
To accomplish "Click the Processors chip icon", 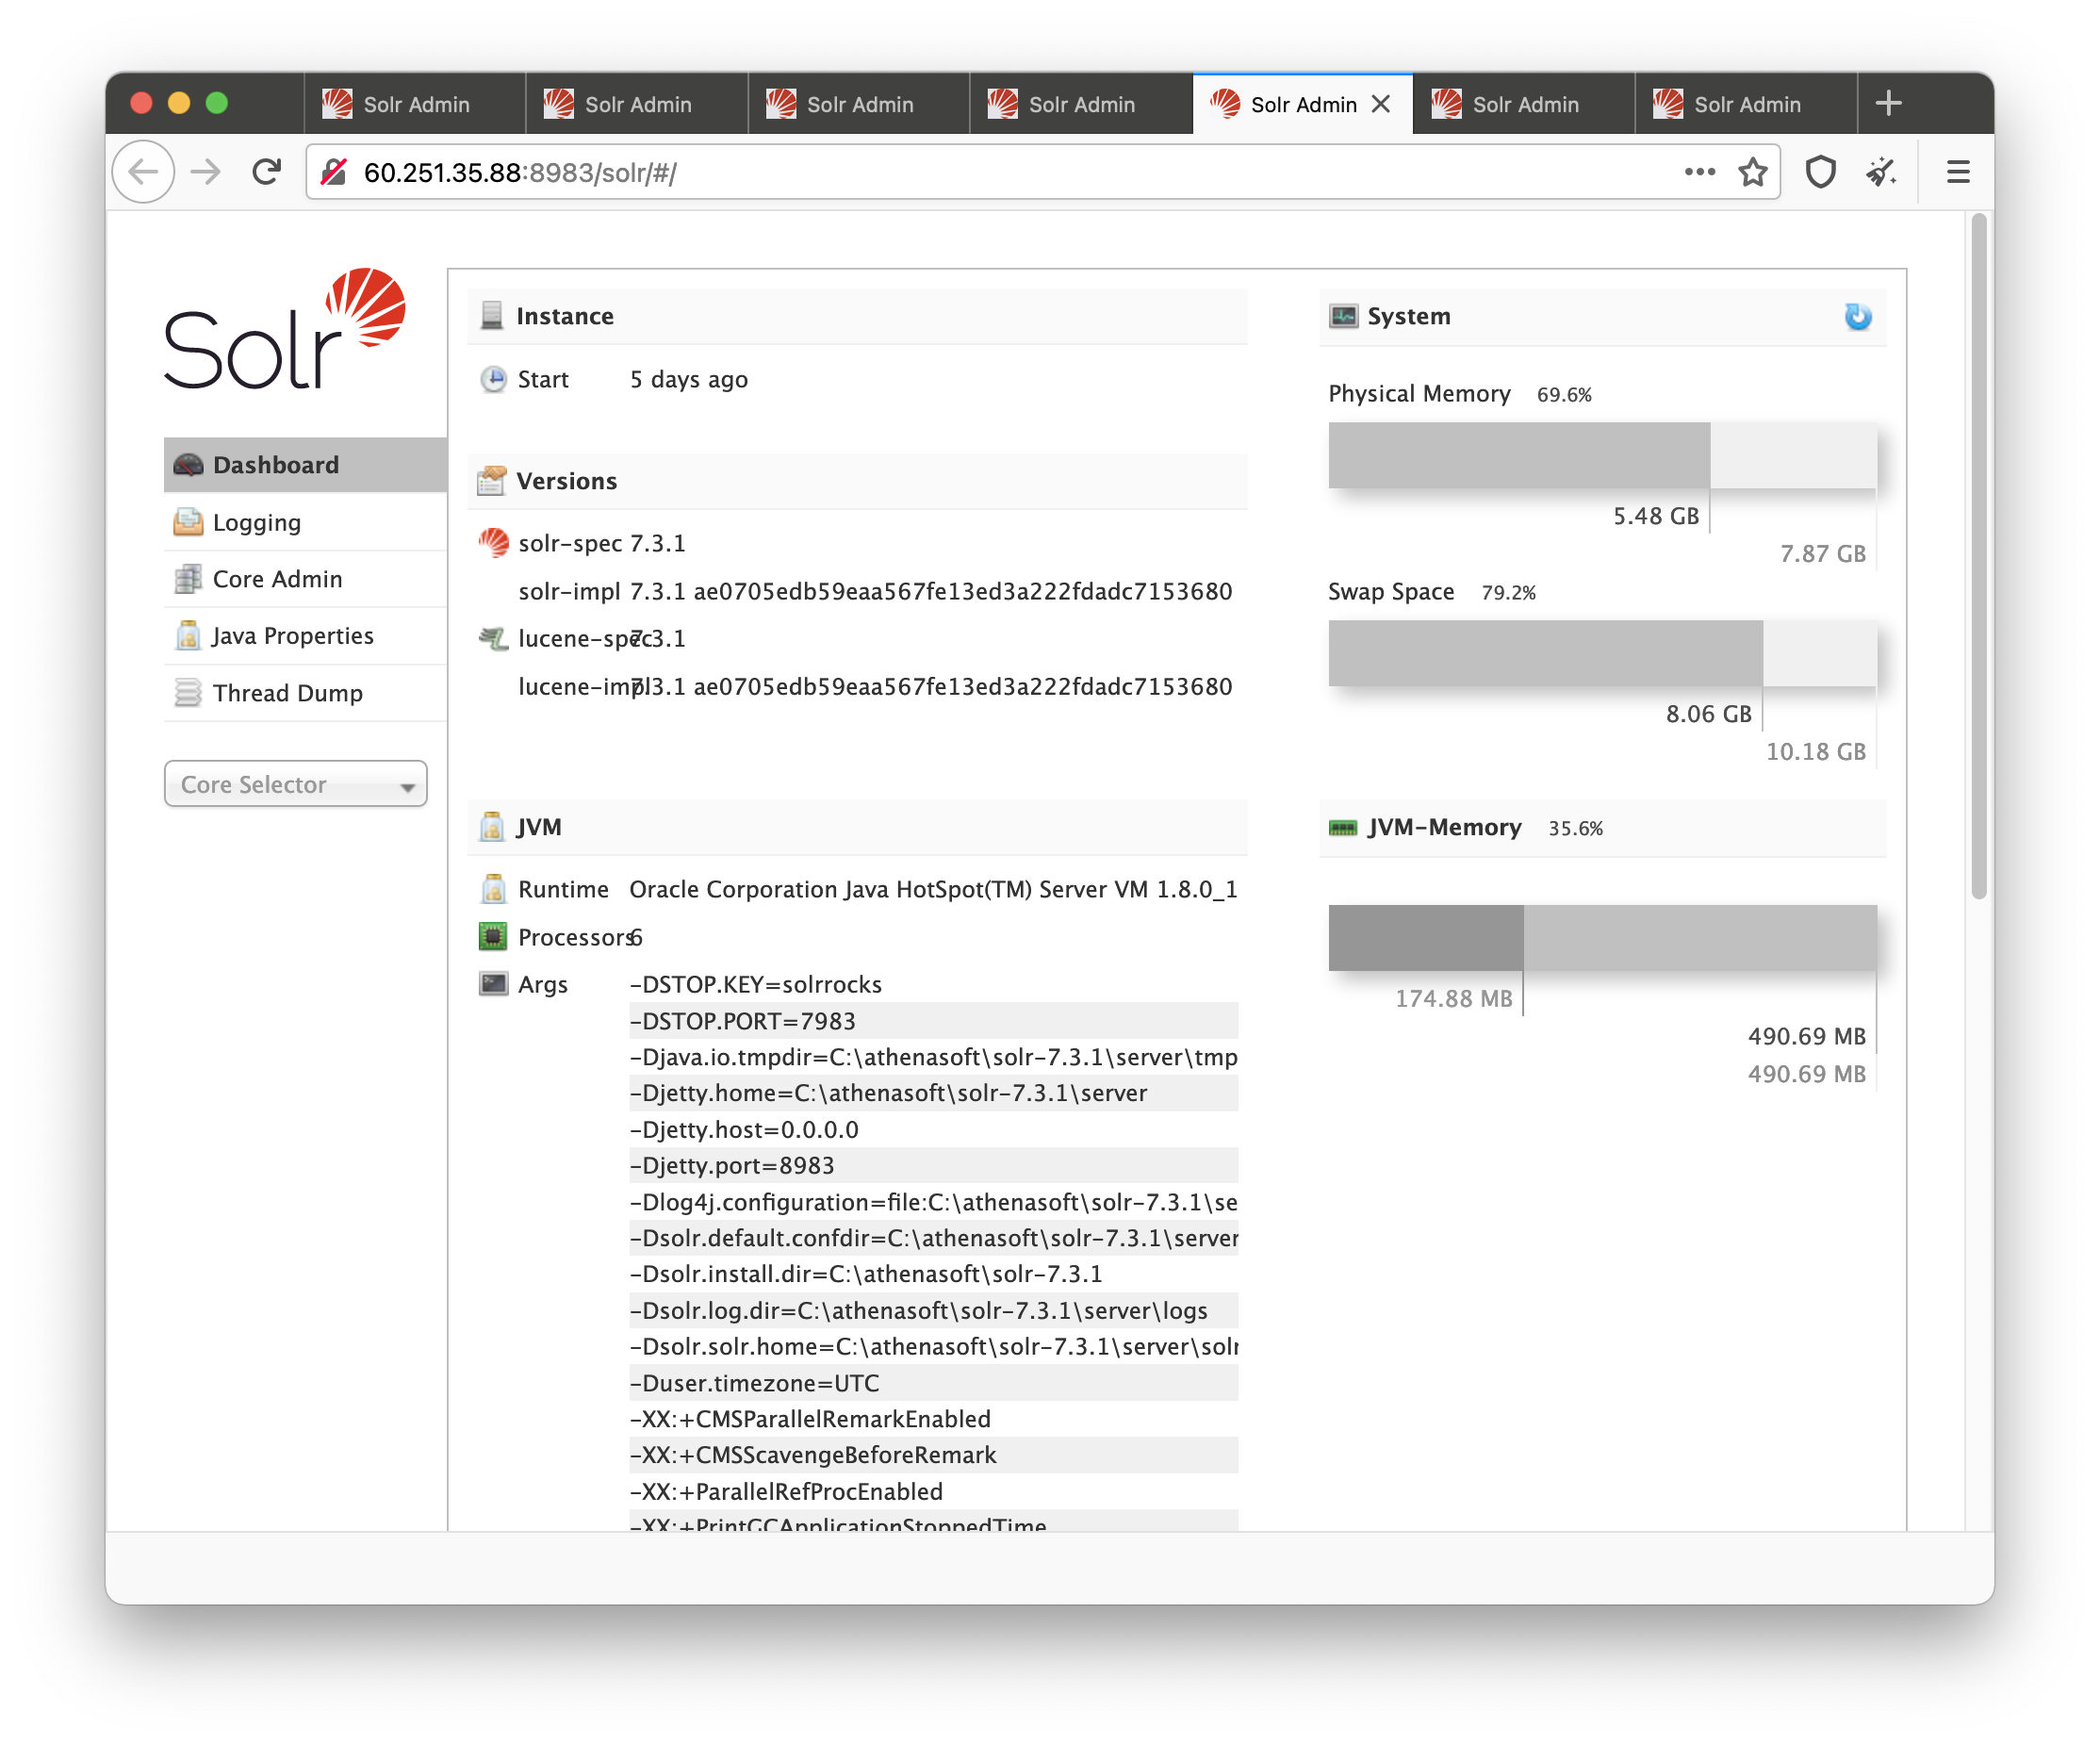I will (493, 937).
